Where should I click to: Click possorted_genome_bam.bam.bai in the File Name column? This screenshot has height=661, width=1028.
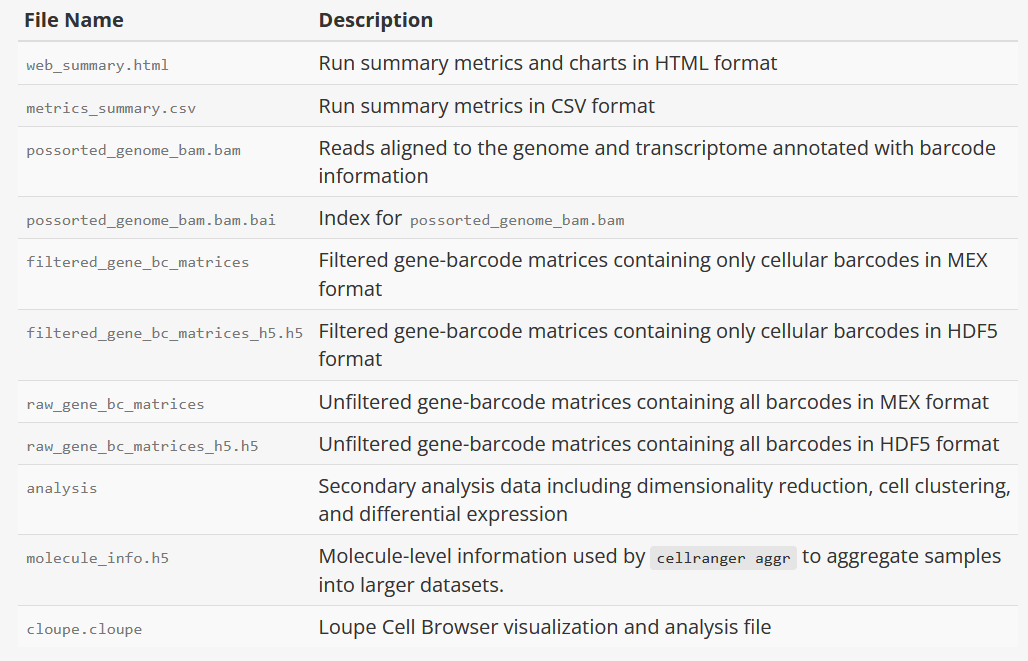pyautogui.click(x=150, y=220)
